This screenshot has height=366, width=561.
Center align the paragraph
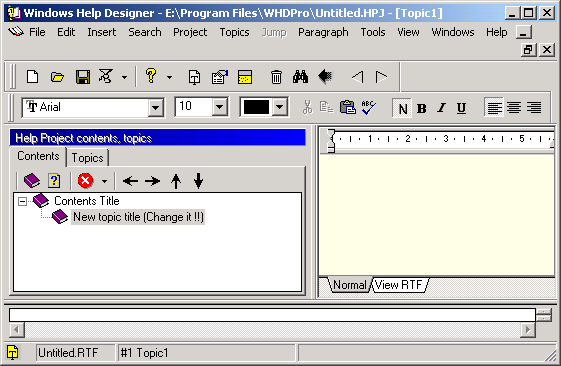pos(514,107)
